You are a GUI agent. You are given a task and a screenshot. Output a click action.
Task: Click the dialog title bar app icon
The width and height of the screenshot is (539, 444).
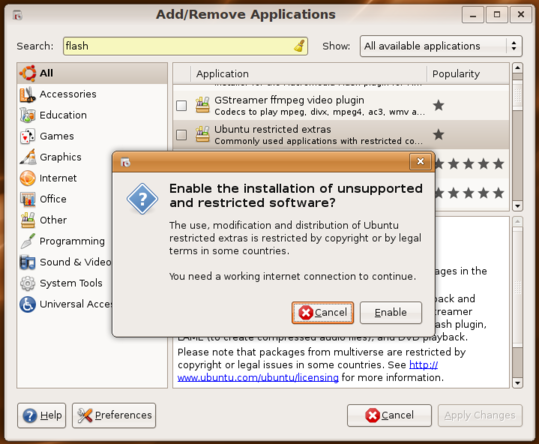pyautogui.click(x=125, y=162)
